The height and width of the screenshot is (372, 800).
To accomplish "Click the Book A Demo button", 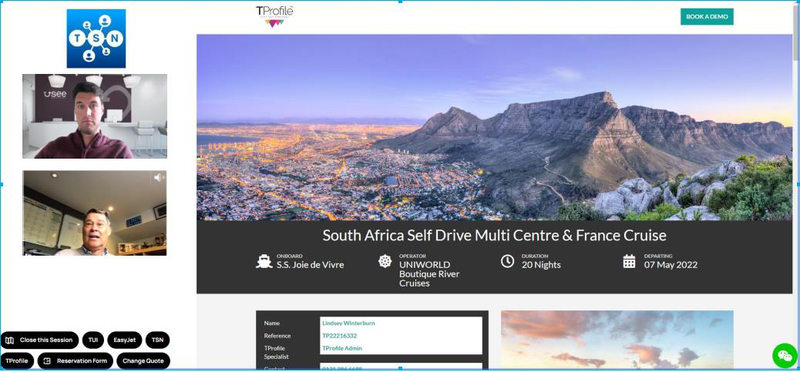I will 707,16.
